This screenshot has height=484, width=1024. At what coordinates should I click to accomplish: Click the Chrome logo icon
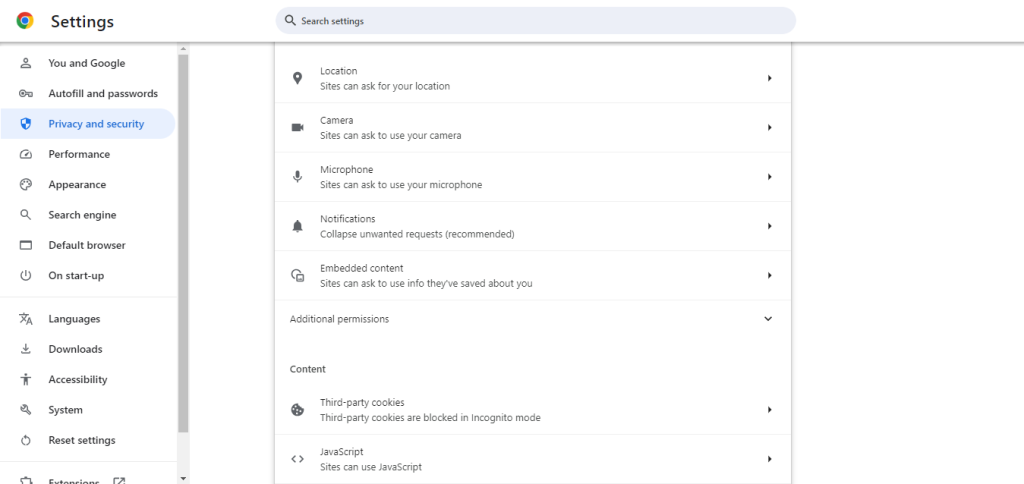25,21
